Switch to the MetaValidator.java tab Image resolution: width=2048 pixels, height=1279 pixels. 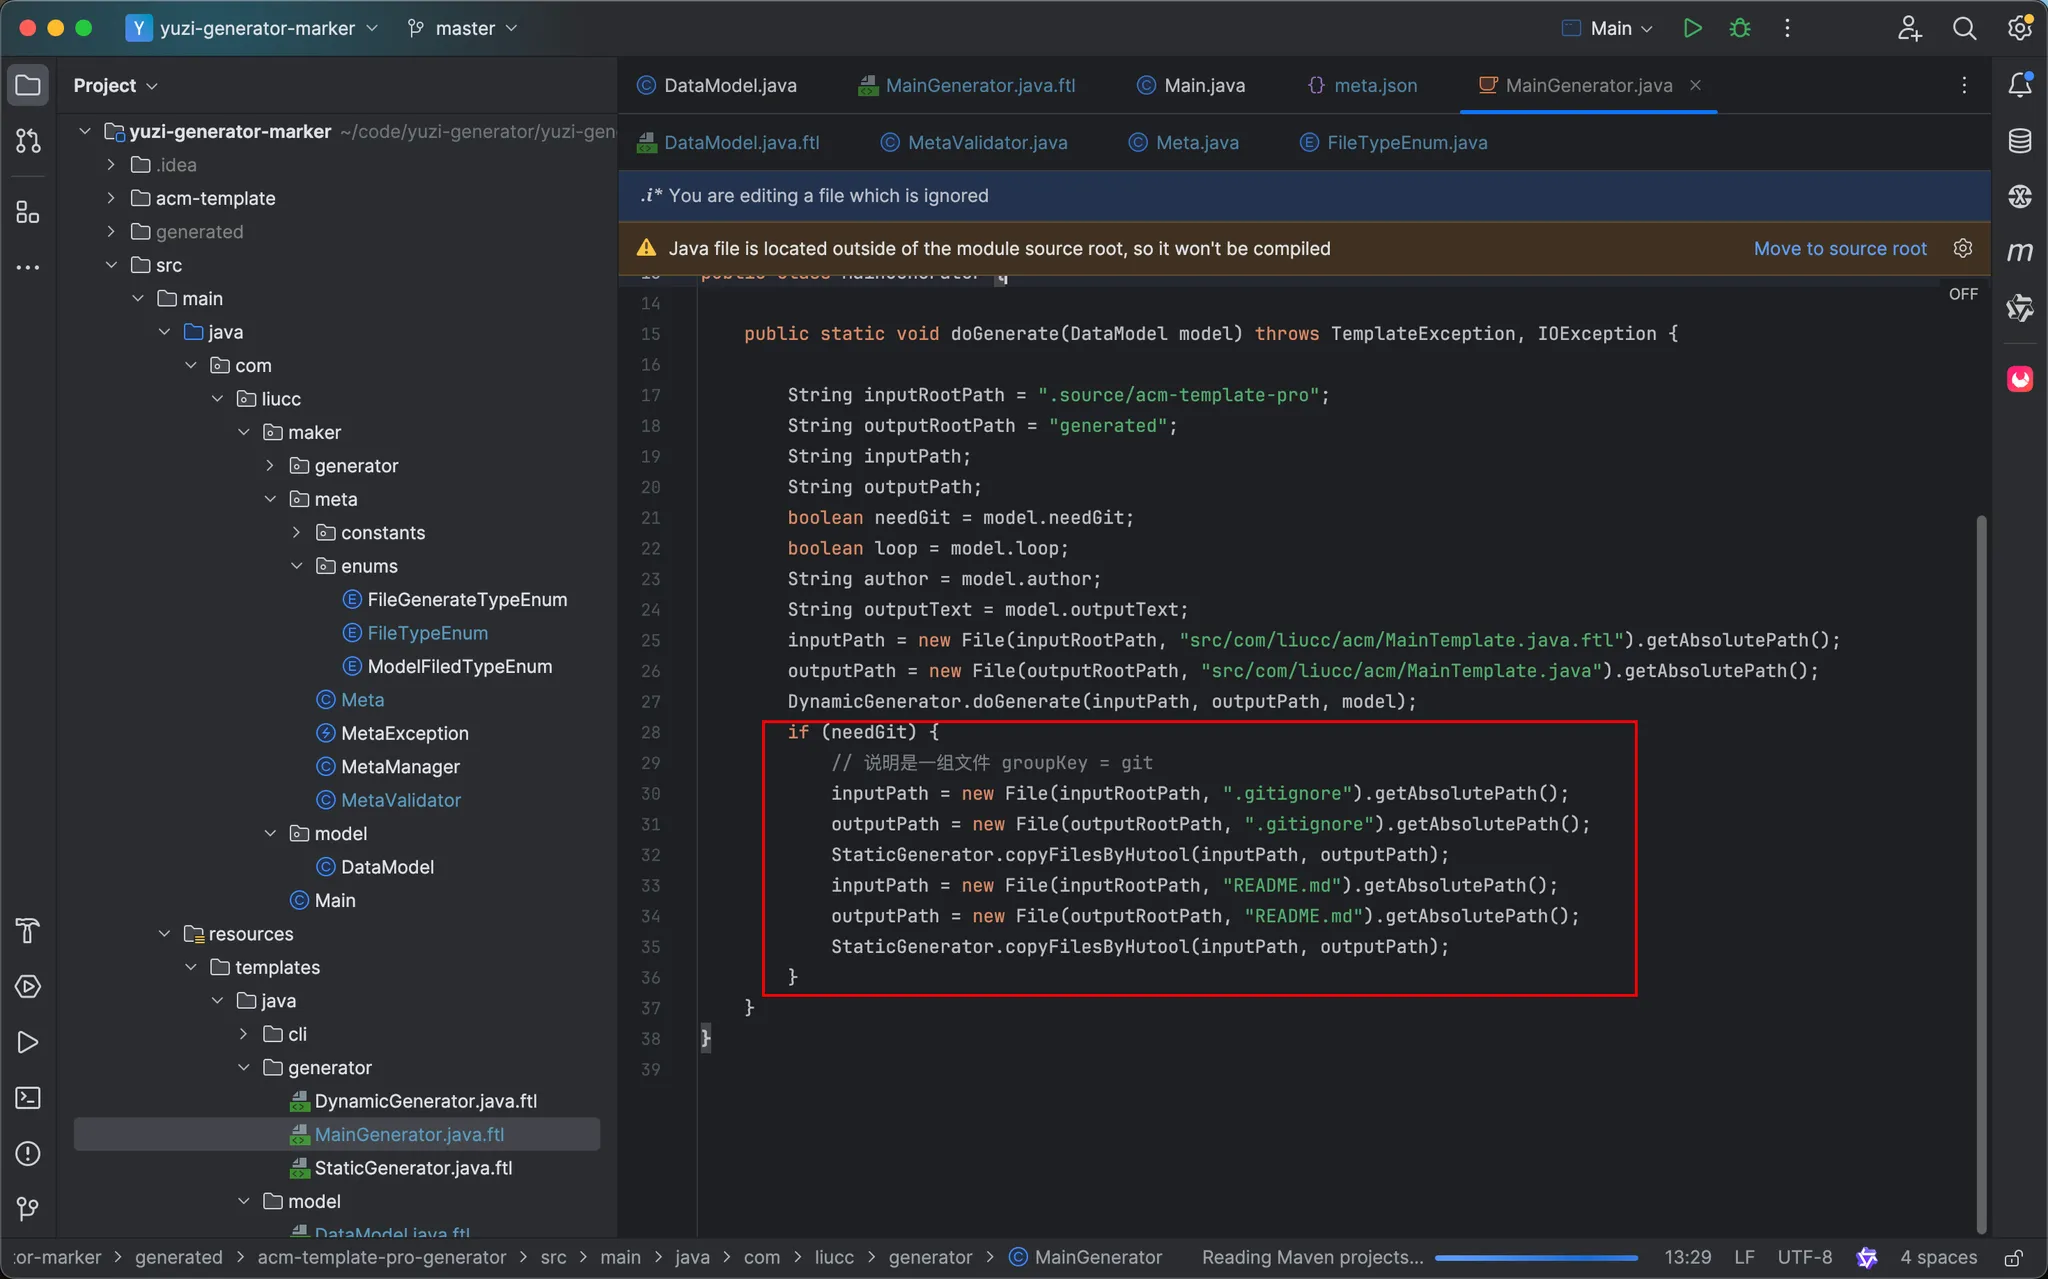[986, 142]
